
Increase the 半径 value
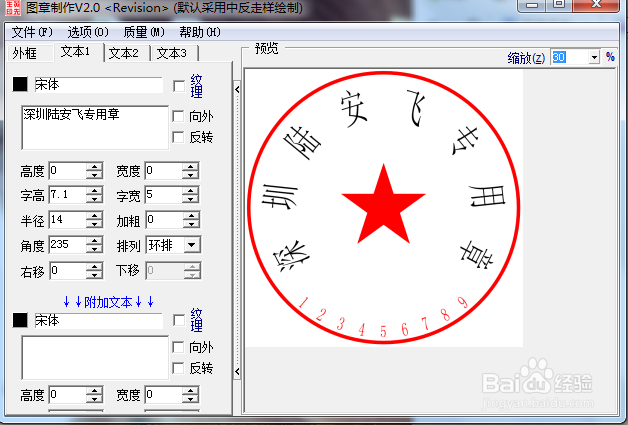point(94,216)
